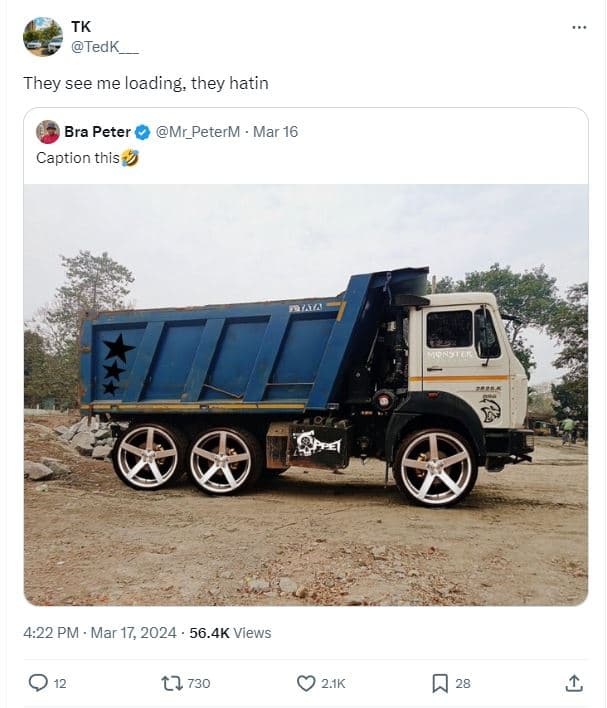Click the 2.1K likes count

[333, 683]
